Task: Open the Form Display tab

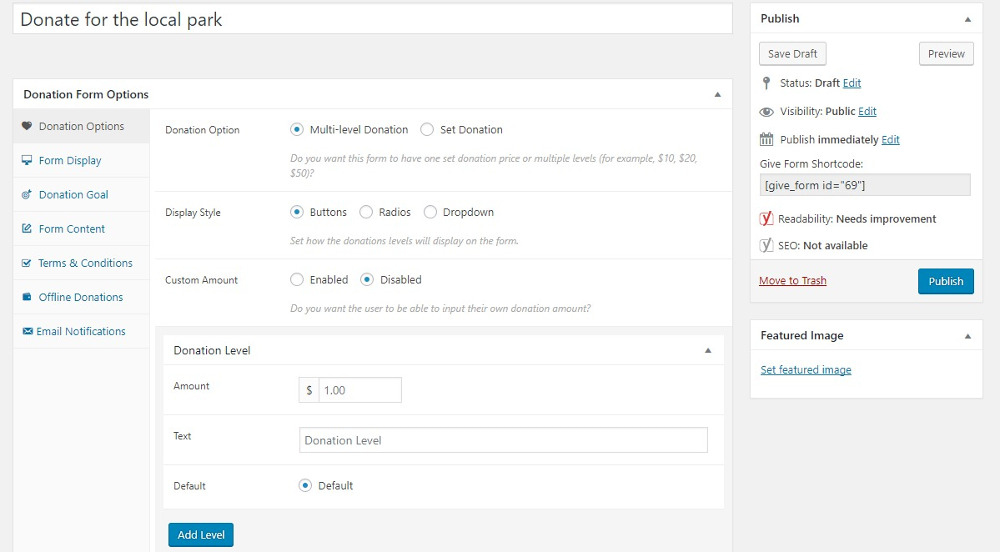Action: (70, 160)
